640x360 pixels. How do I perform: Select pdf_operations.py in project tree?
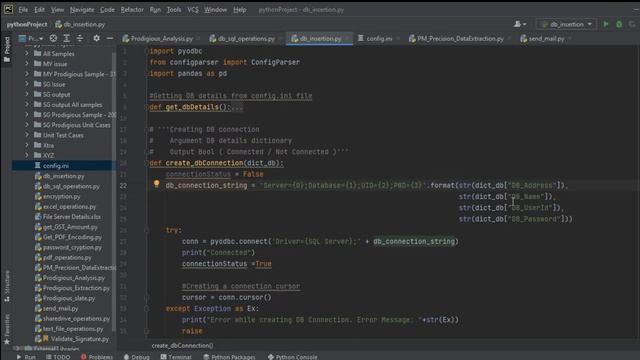pos(67,258)
